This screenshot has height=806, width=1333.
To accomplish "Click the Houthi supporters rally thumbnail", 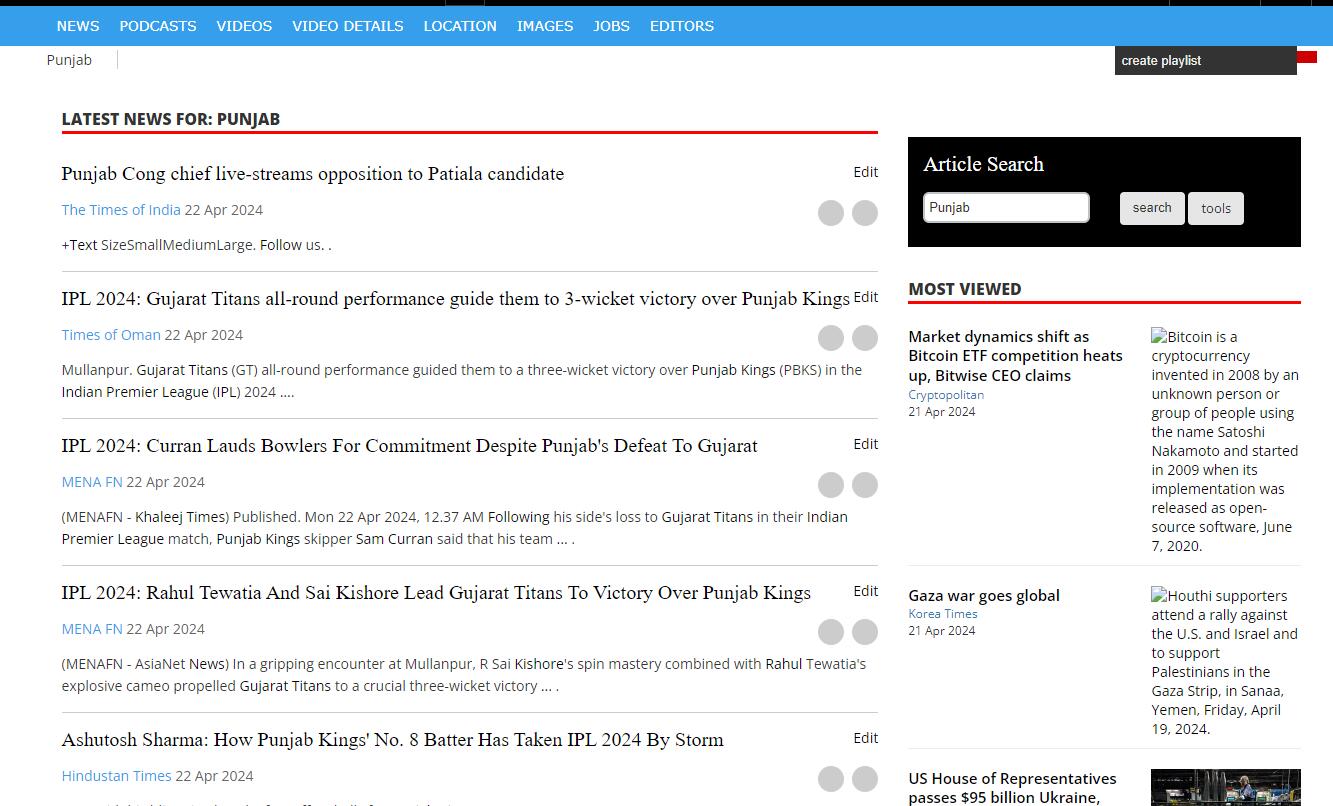I will tap(1226, 662).
